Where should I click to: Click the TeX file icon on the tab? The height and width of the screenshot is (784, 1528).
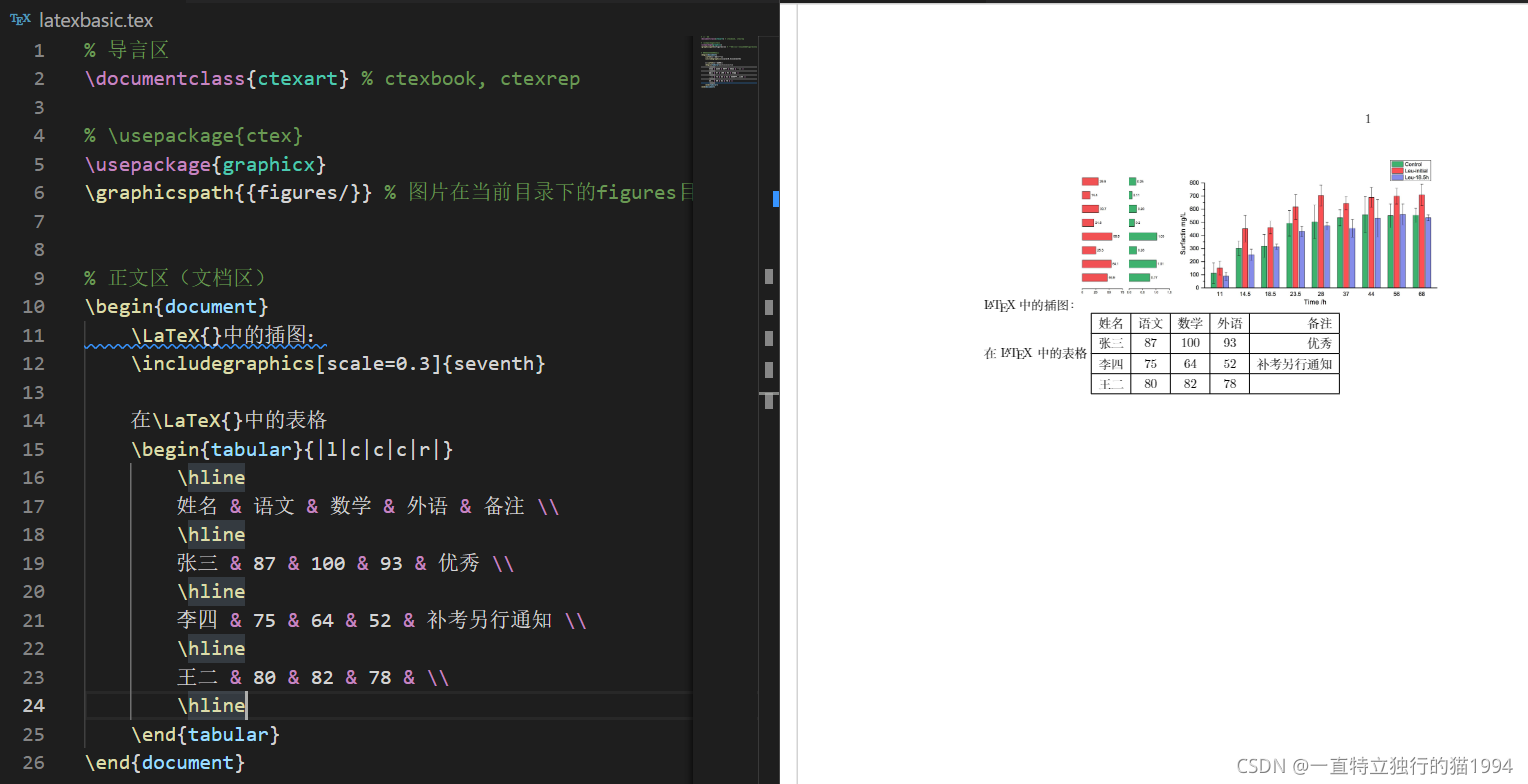tap(21, 20)
